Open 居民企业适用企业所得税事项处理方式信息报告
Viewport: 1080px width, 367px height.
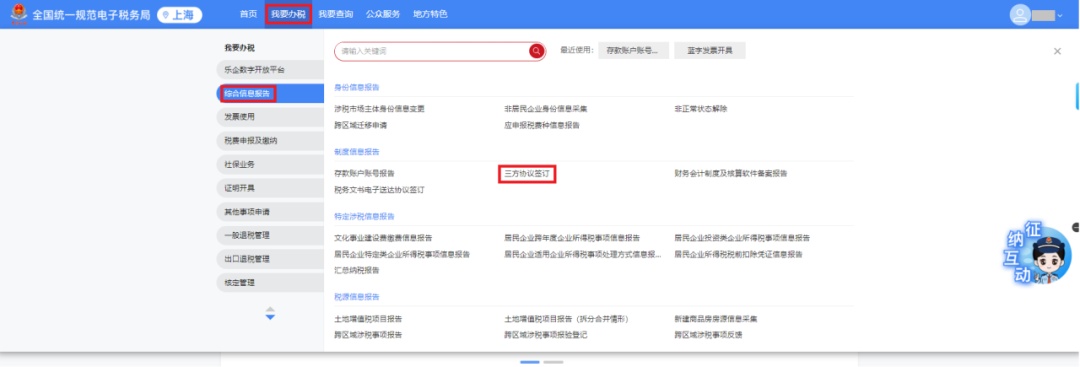[583, 254]
